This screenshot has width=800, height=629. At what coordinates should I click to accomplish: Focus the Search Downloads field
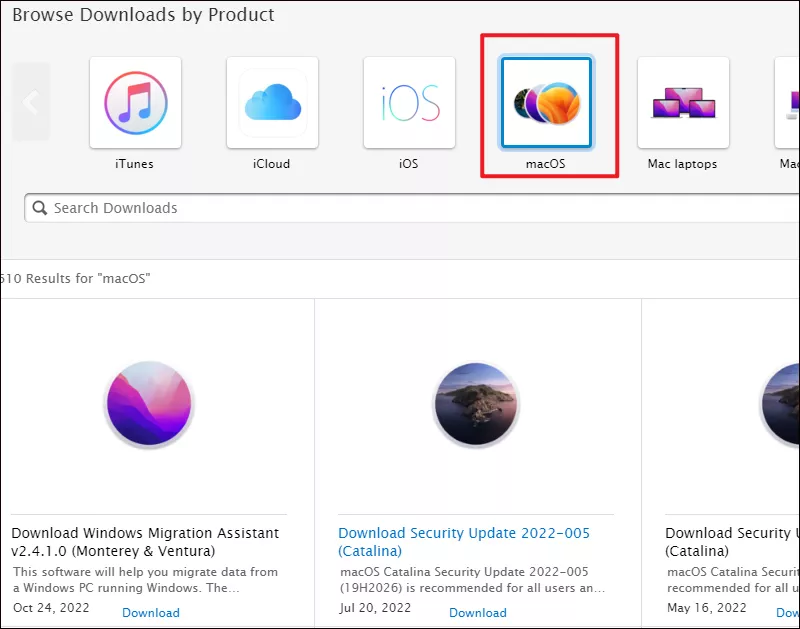pos(412,208)
